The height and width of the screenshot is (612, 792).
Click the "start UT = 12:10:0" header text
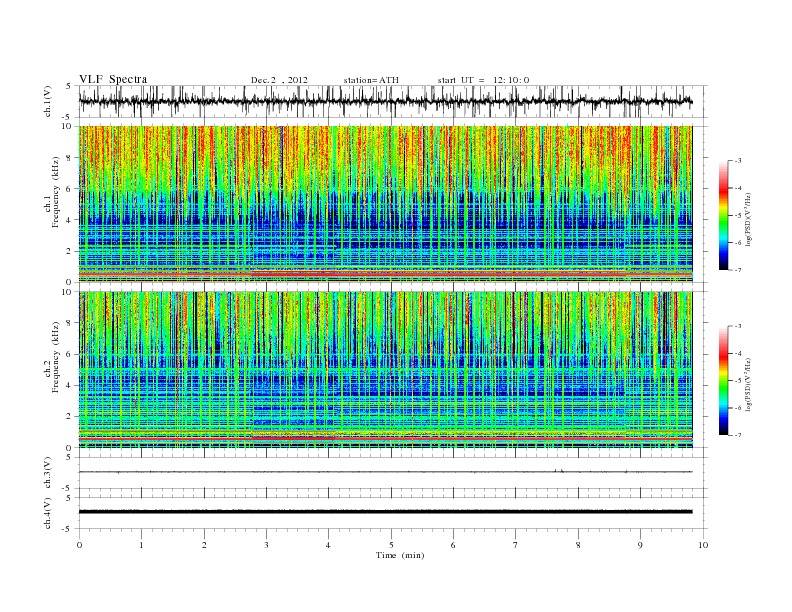point(483,80)
